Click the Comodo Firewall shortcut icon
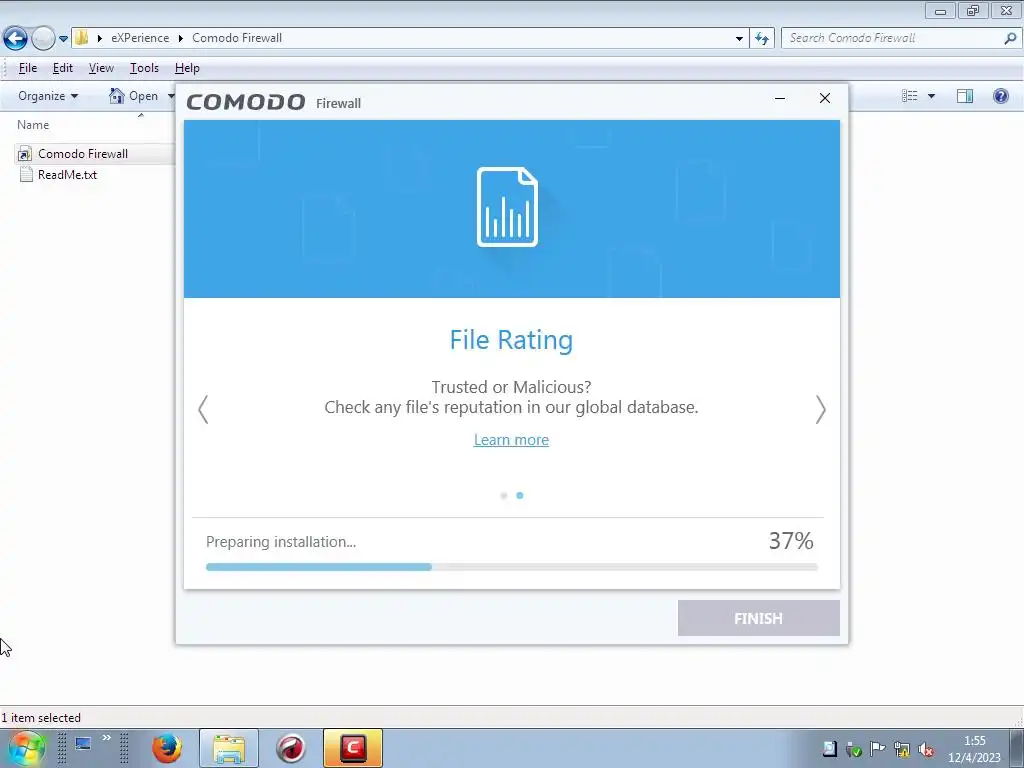 25,154
